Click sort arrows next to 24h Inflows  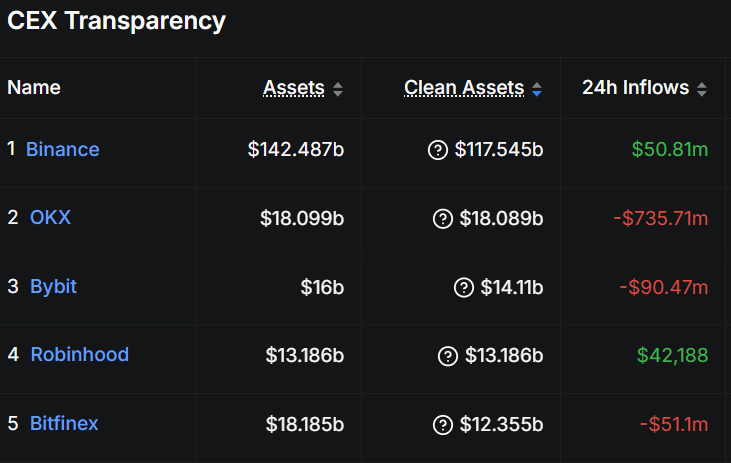coord(702,89)
